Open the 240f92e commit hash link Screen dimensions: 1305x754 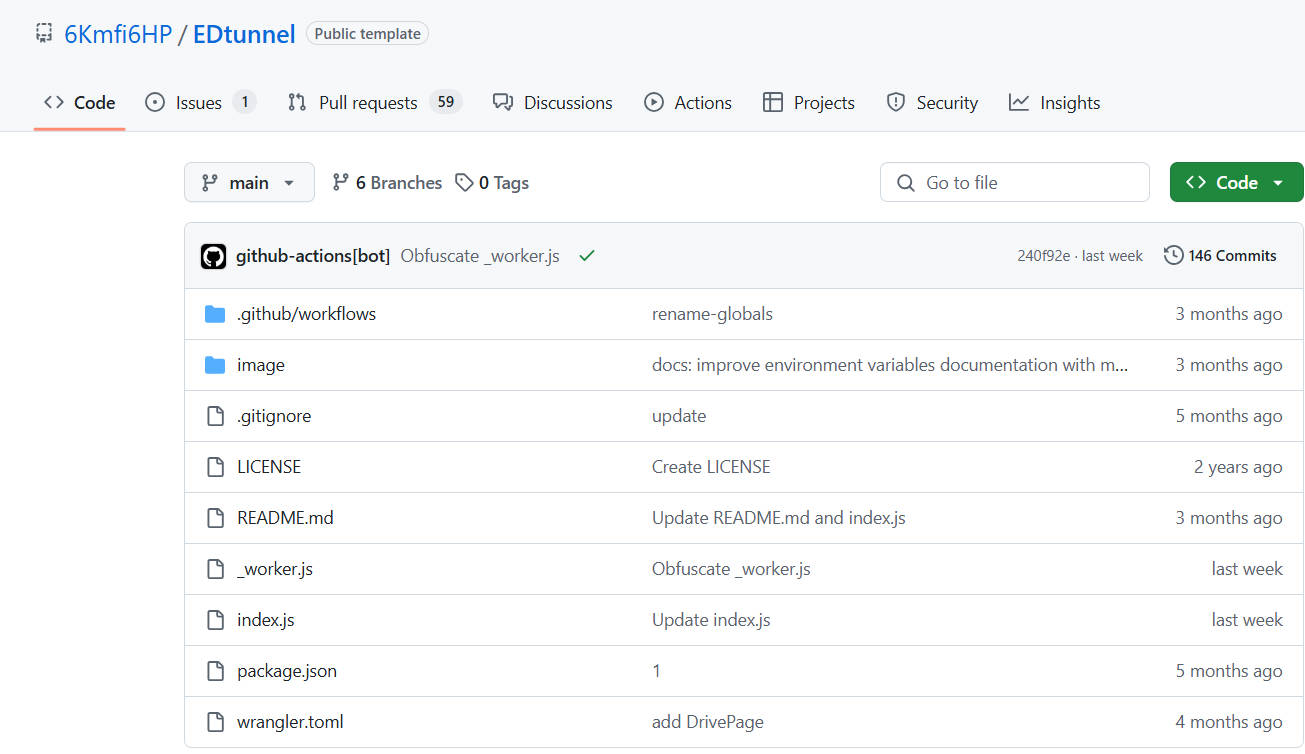click(x=1043, y=256)
